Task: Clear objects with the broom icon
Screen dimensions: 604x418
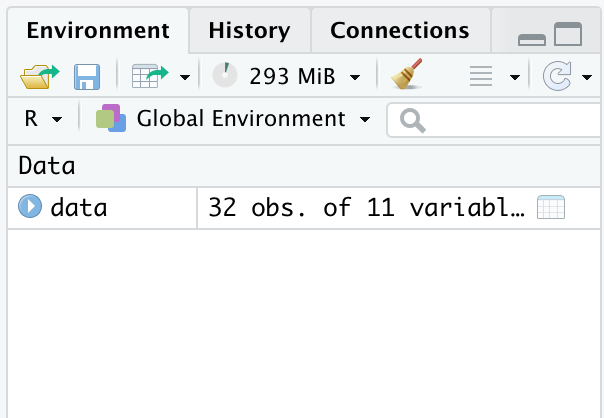Action: tap(407, 74)
